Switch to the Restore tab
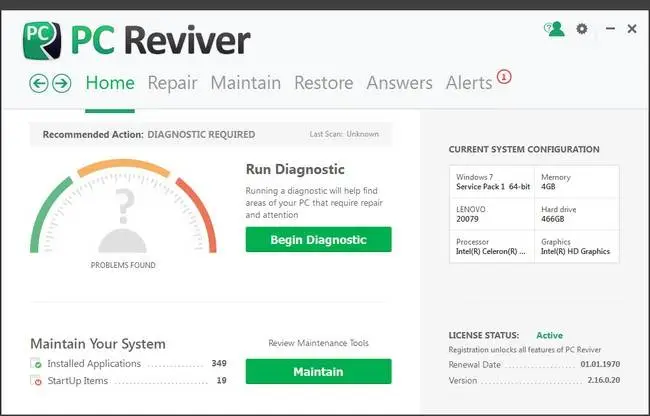This screenshot has height=416, width=650. click(x=324, y=83)
